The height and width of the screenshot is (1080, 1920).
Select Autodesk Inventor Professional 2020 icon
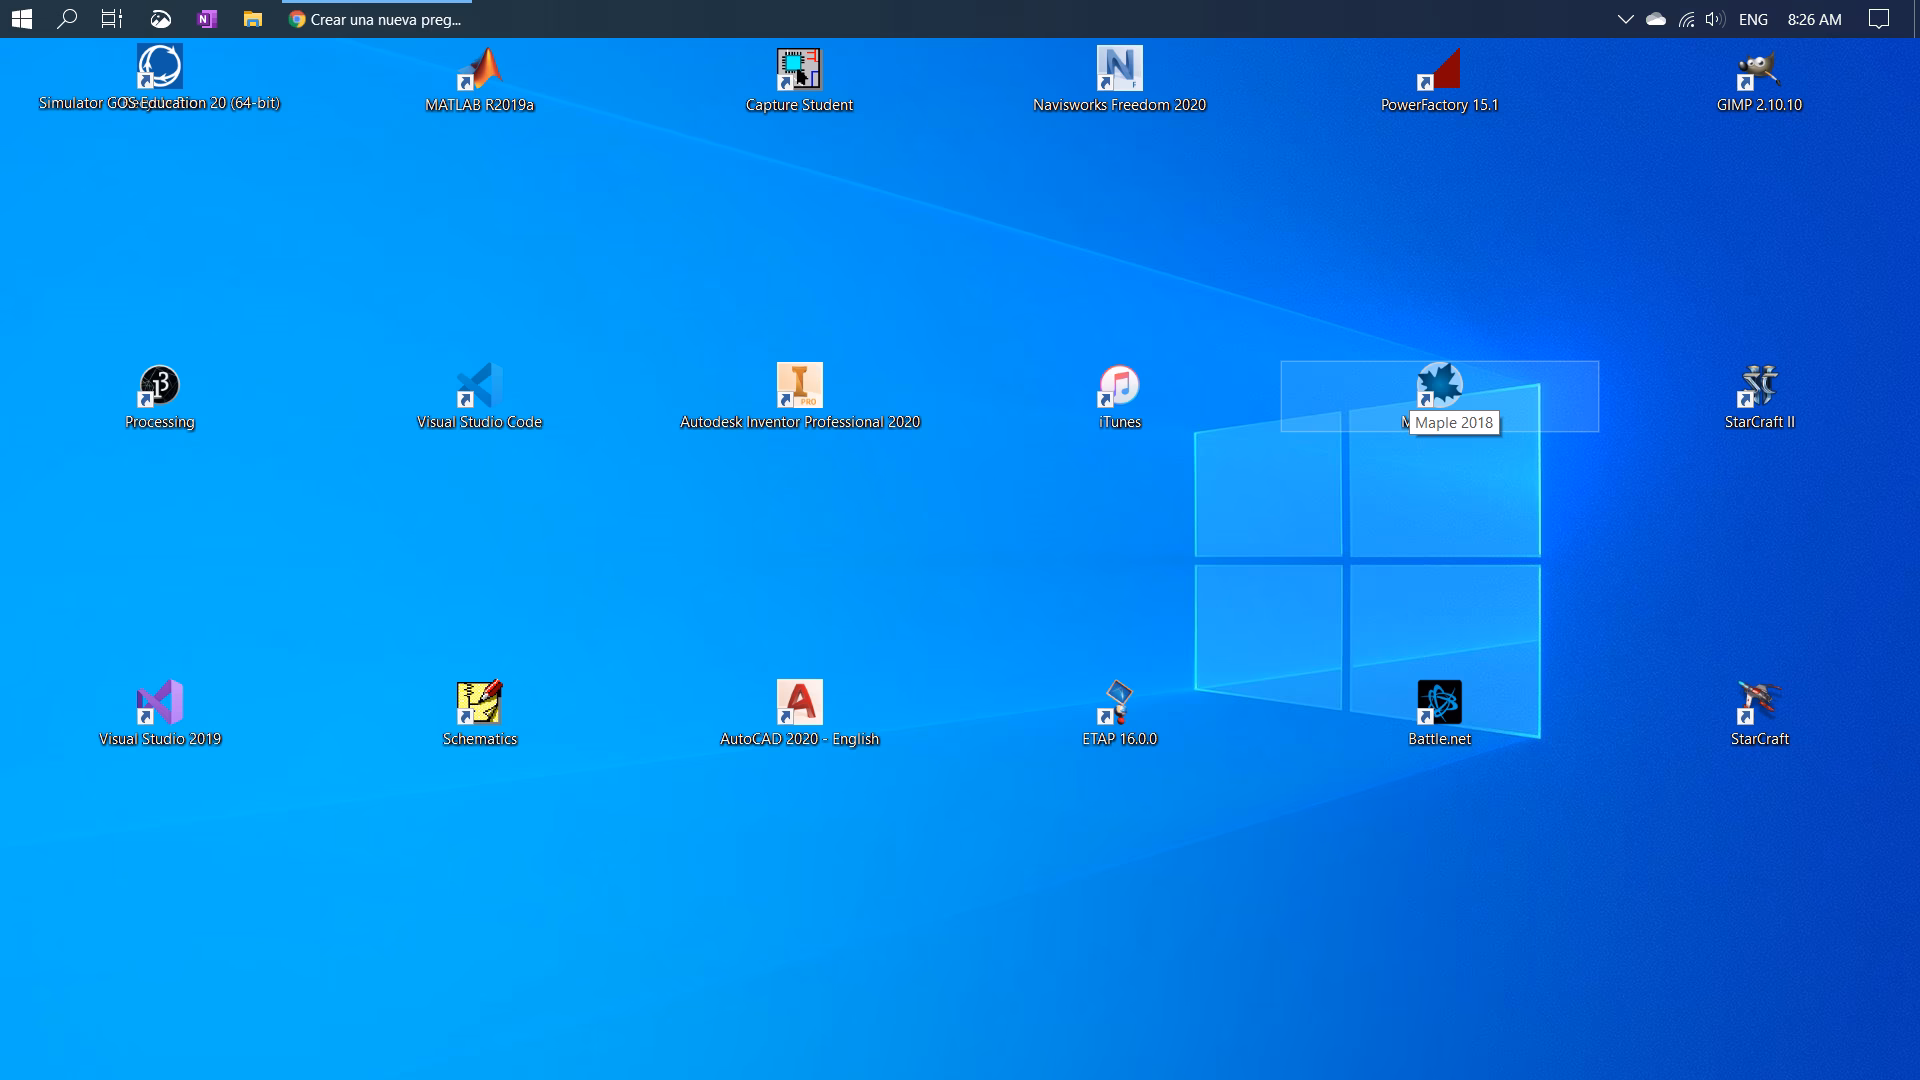click(800, 397)
